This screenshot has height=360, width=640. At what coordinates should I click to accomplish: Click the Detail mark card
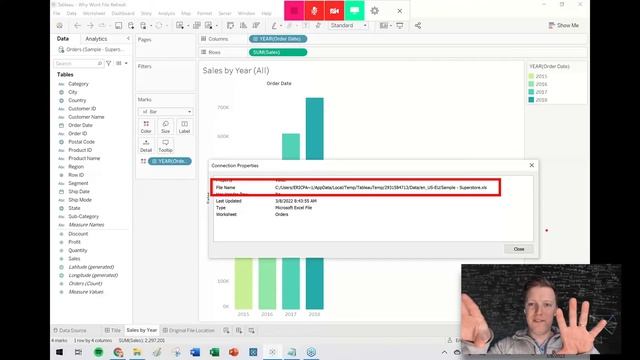click(x=146, y=146)
